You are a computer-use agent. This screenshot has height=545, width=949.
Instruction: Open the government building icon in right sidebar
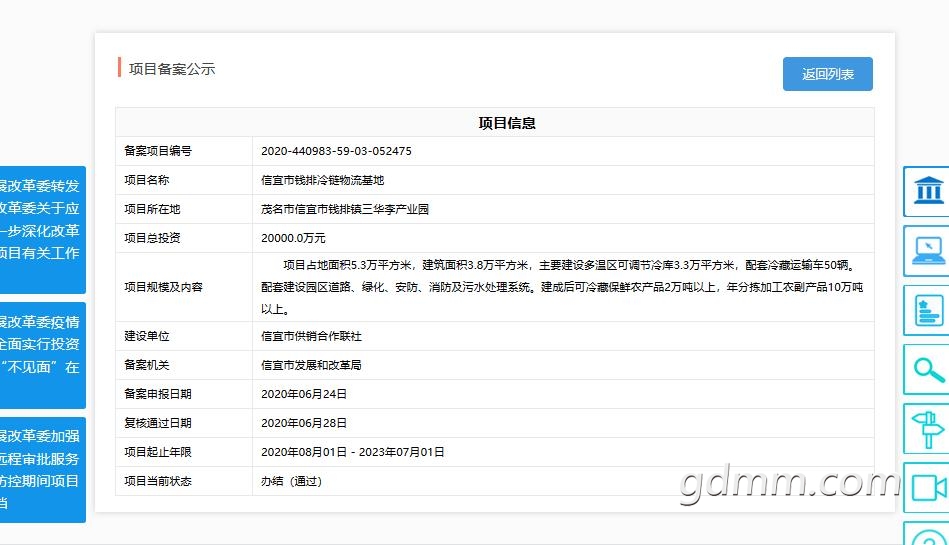coord(927,191)
